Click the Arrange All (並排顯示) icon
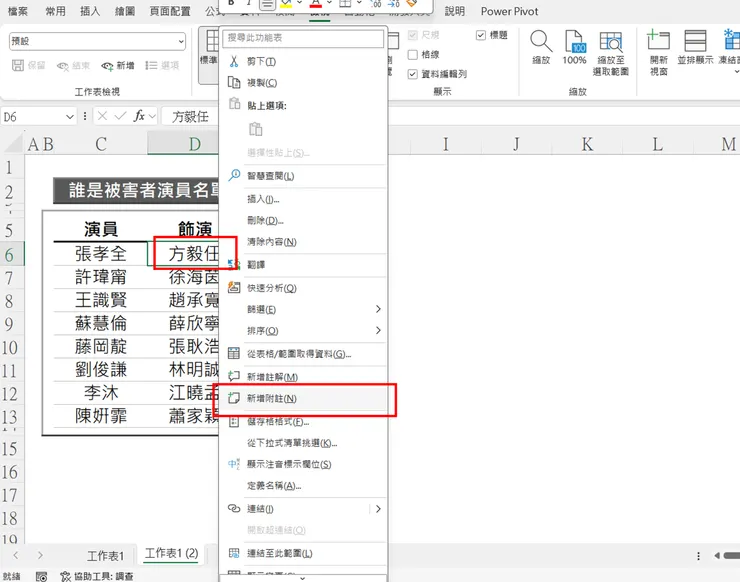Image resolution: width=740 pixels, height=582 pixels. coord(695,41)
